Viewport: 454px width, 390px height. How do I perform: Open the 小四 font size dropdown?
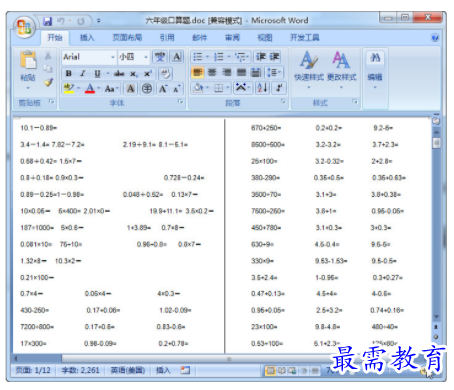pos(146,57)
